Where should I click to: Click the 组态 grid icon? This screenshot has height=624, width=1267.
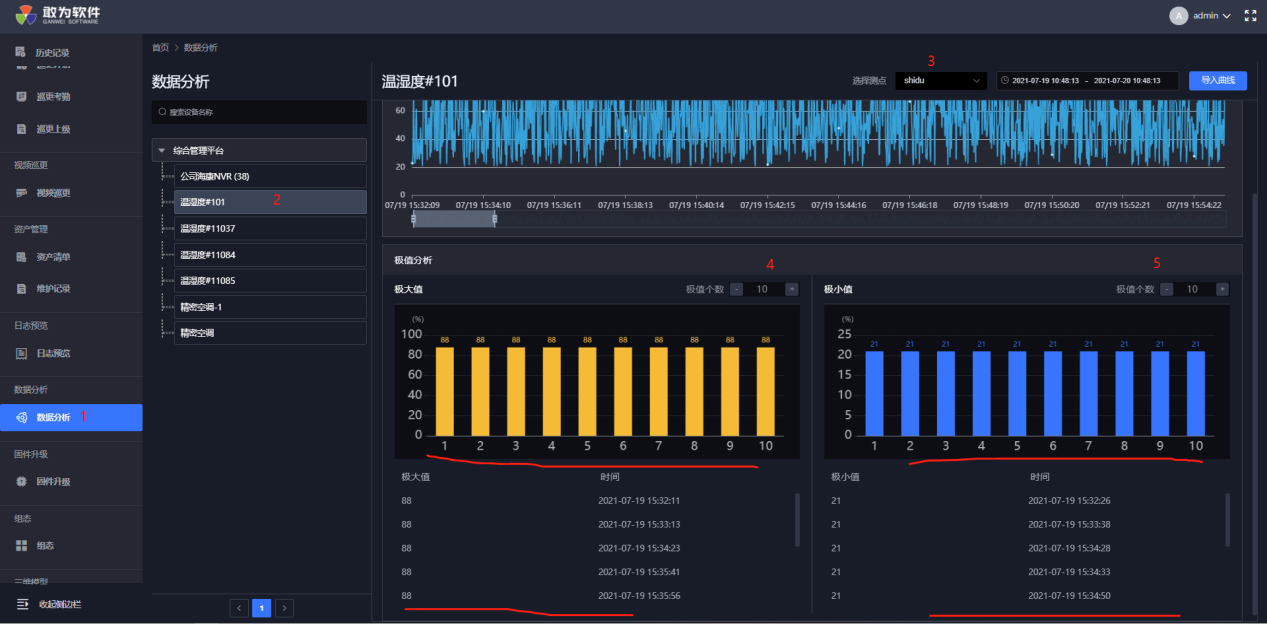pos(21,545)
